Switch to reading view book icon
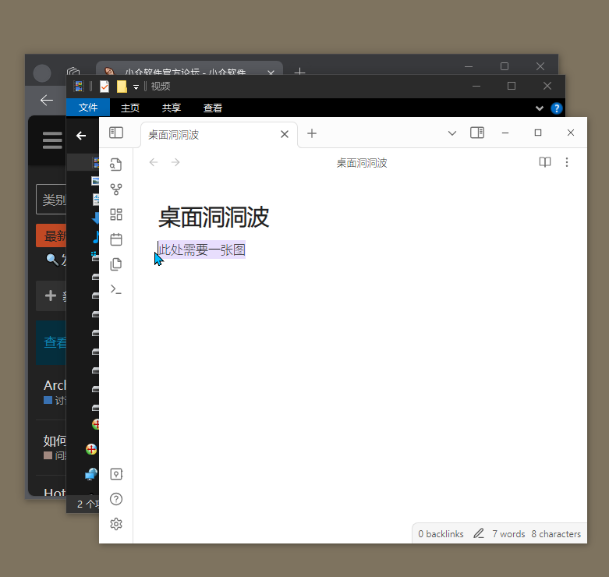This screenshot has width=609, height=577. (x=545, y=162)
